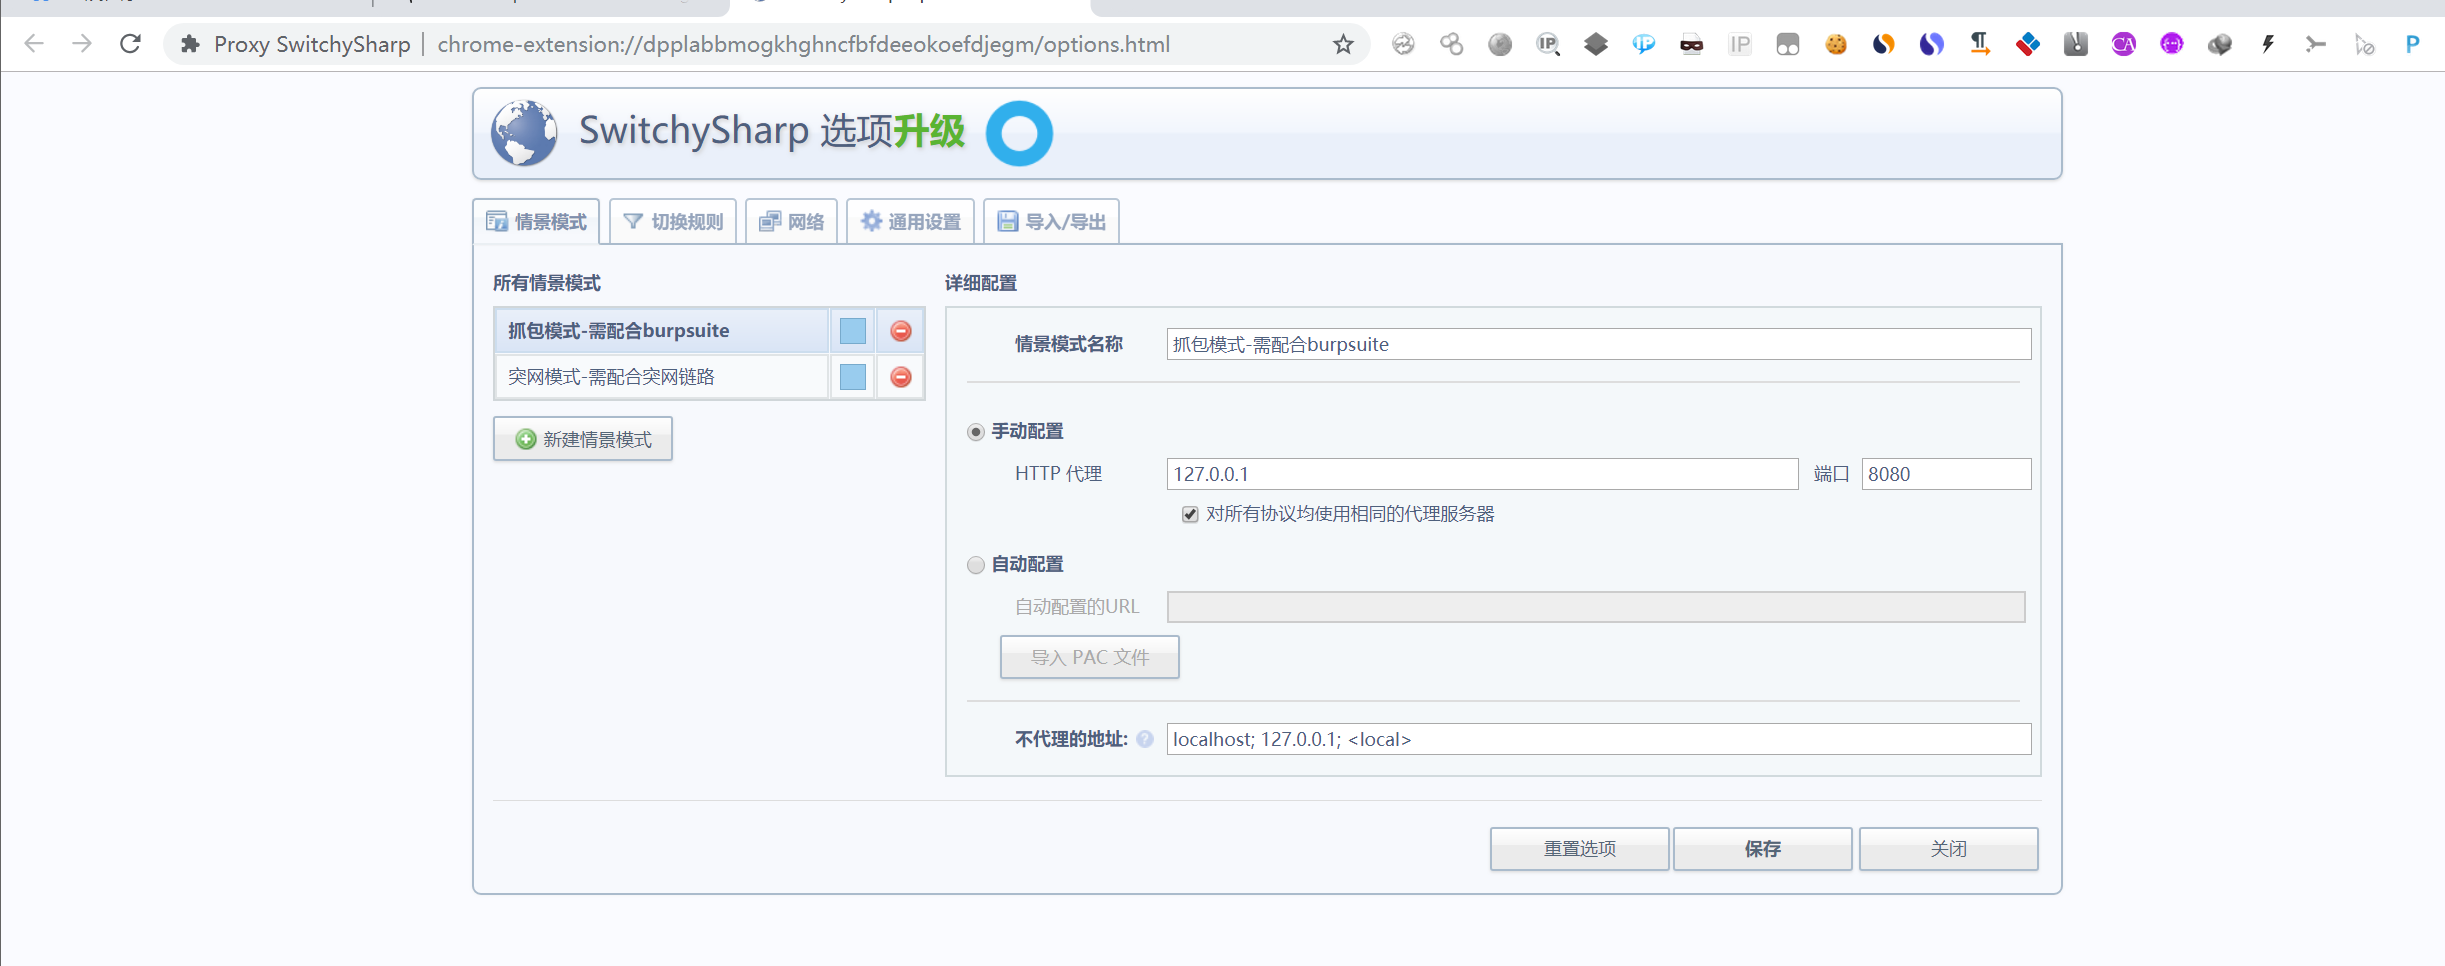The image size is (2445, 966).
Task: Click the browser forward arrow
Action: pos(82,44)
